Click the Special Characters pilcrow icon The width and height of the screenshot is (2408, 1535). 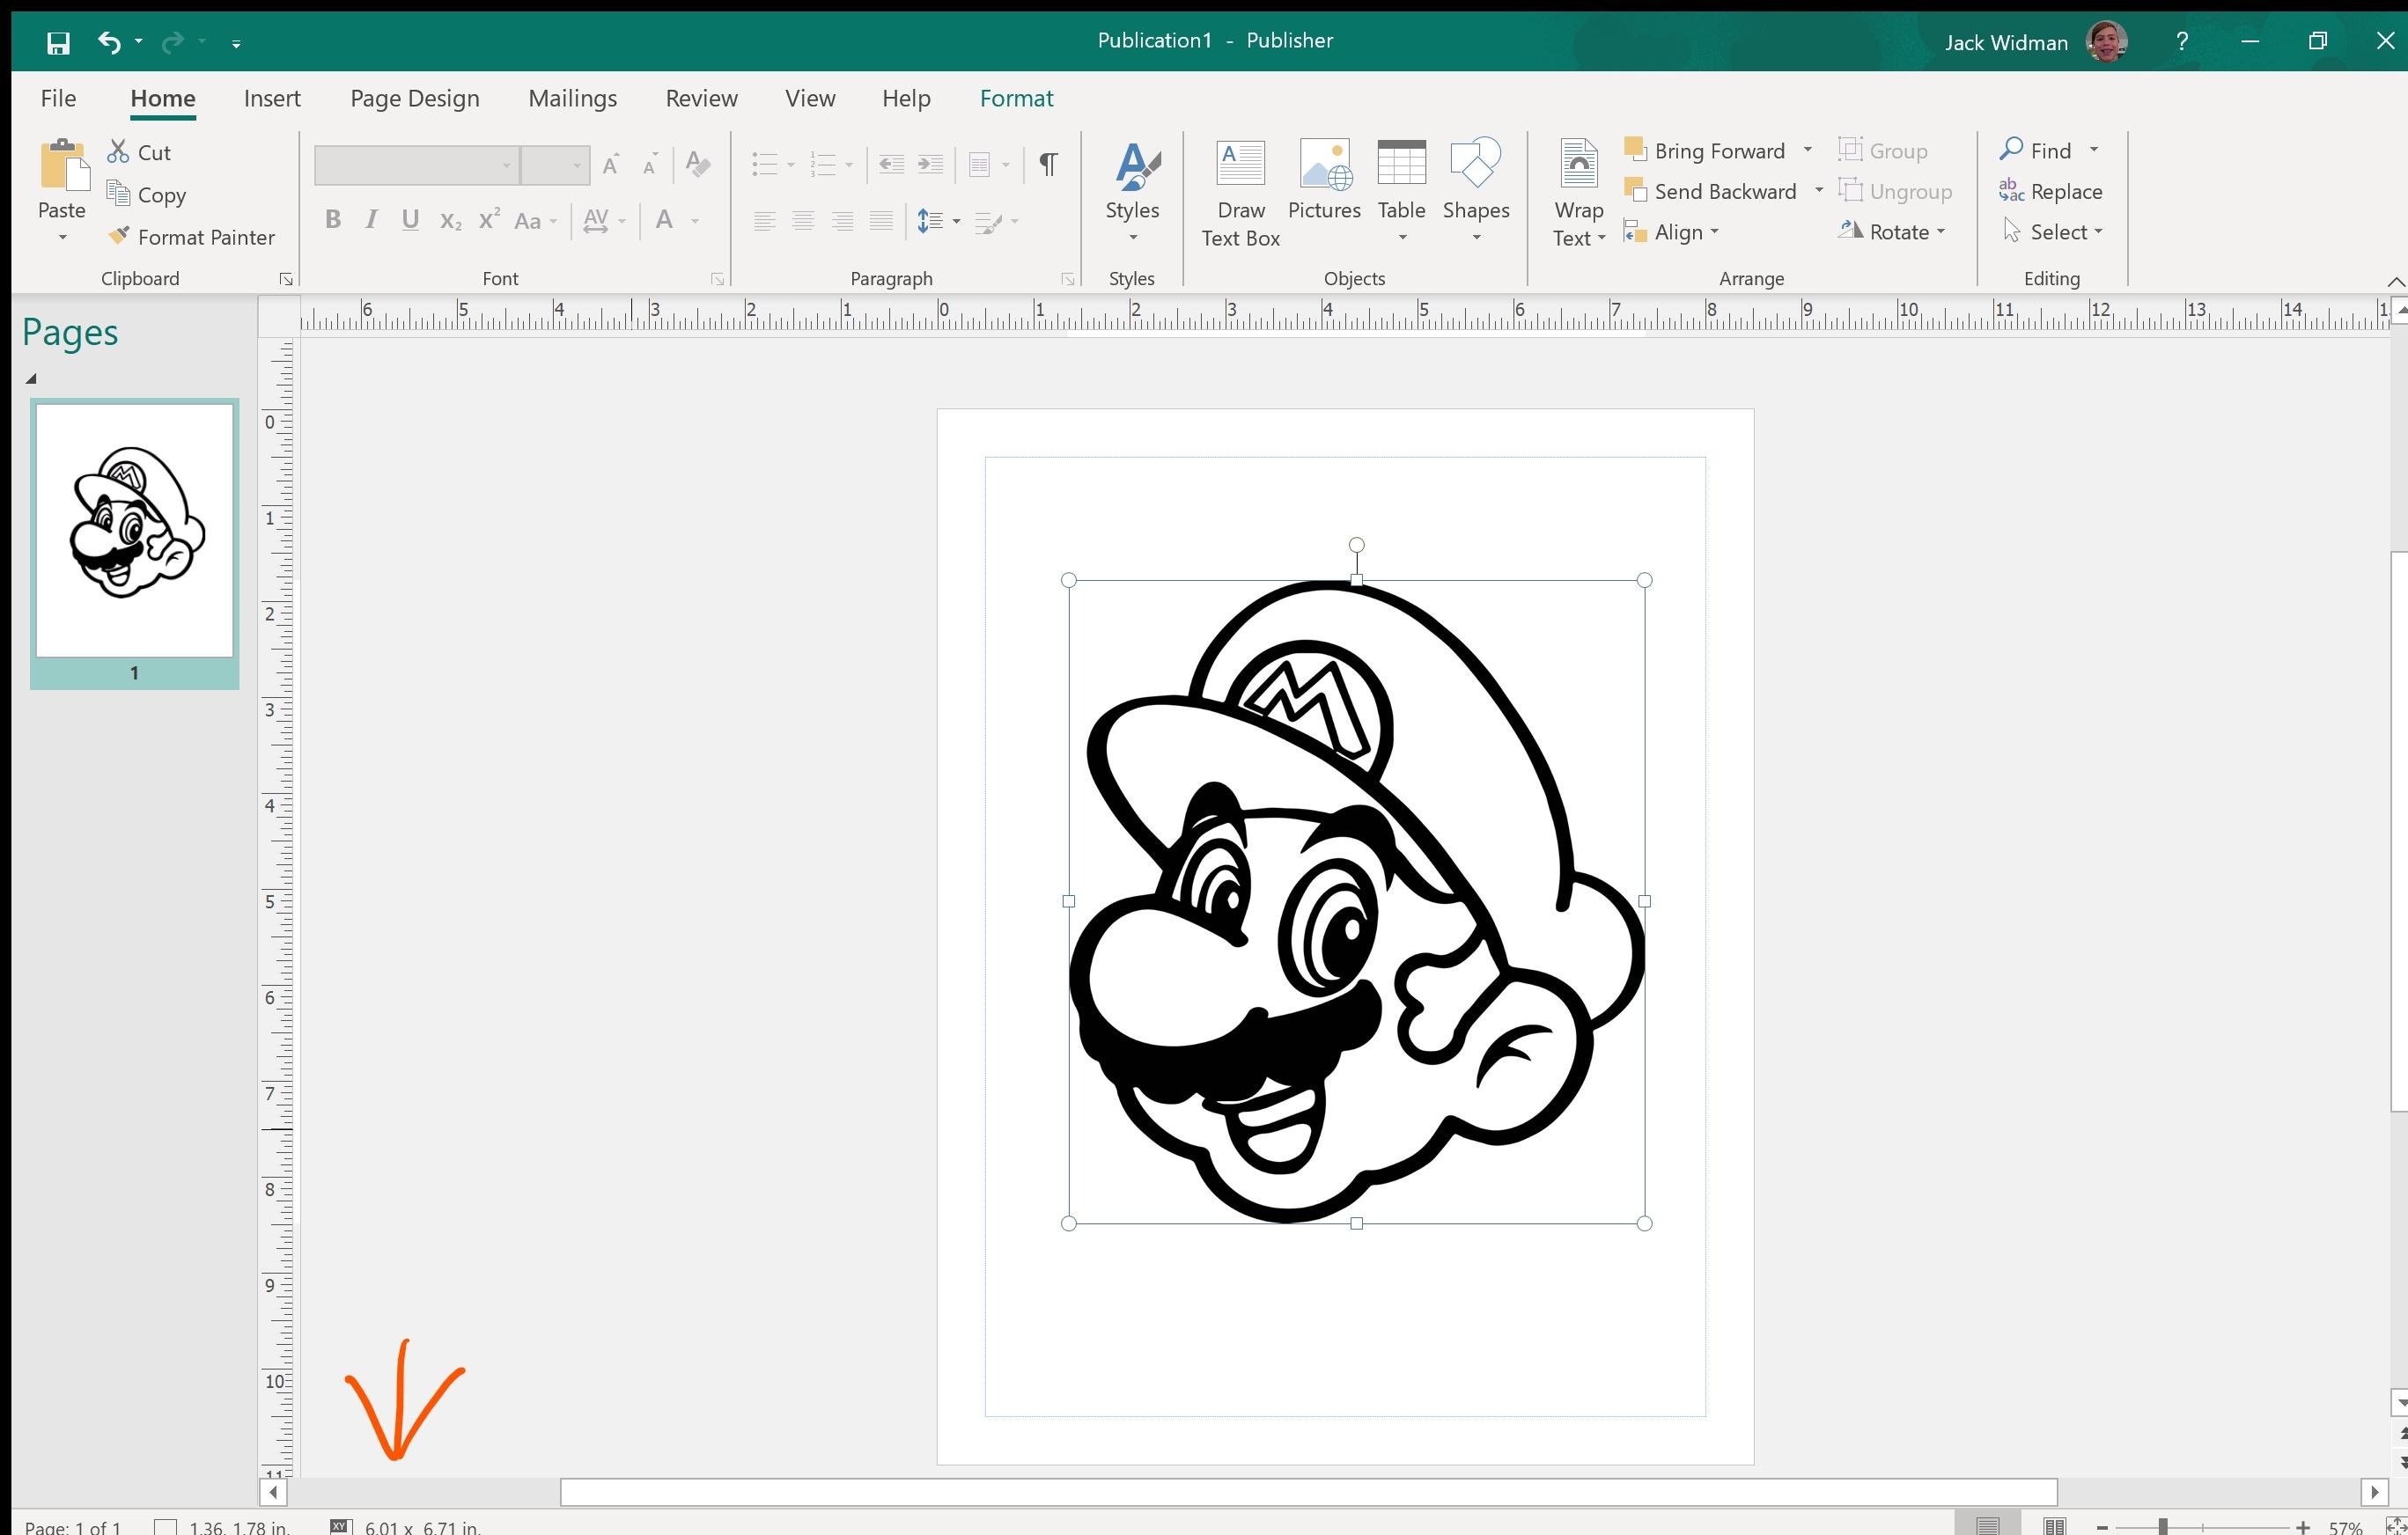tap(1048, 163)
